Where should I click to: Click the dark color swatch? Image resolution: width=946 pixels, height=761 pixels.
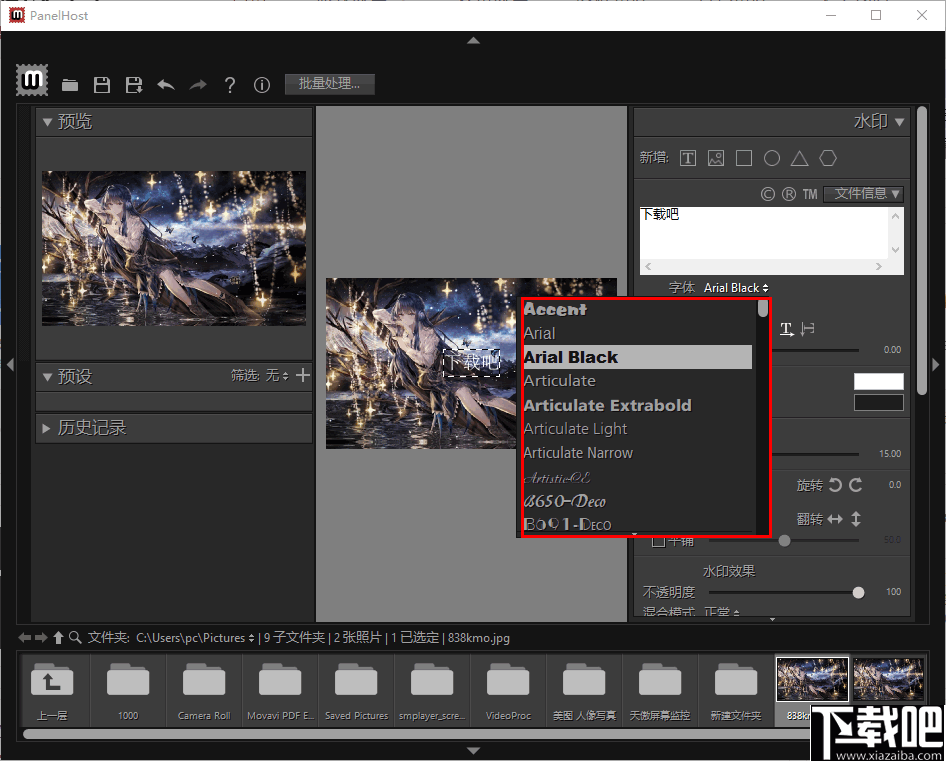[x=878, y=403]
